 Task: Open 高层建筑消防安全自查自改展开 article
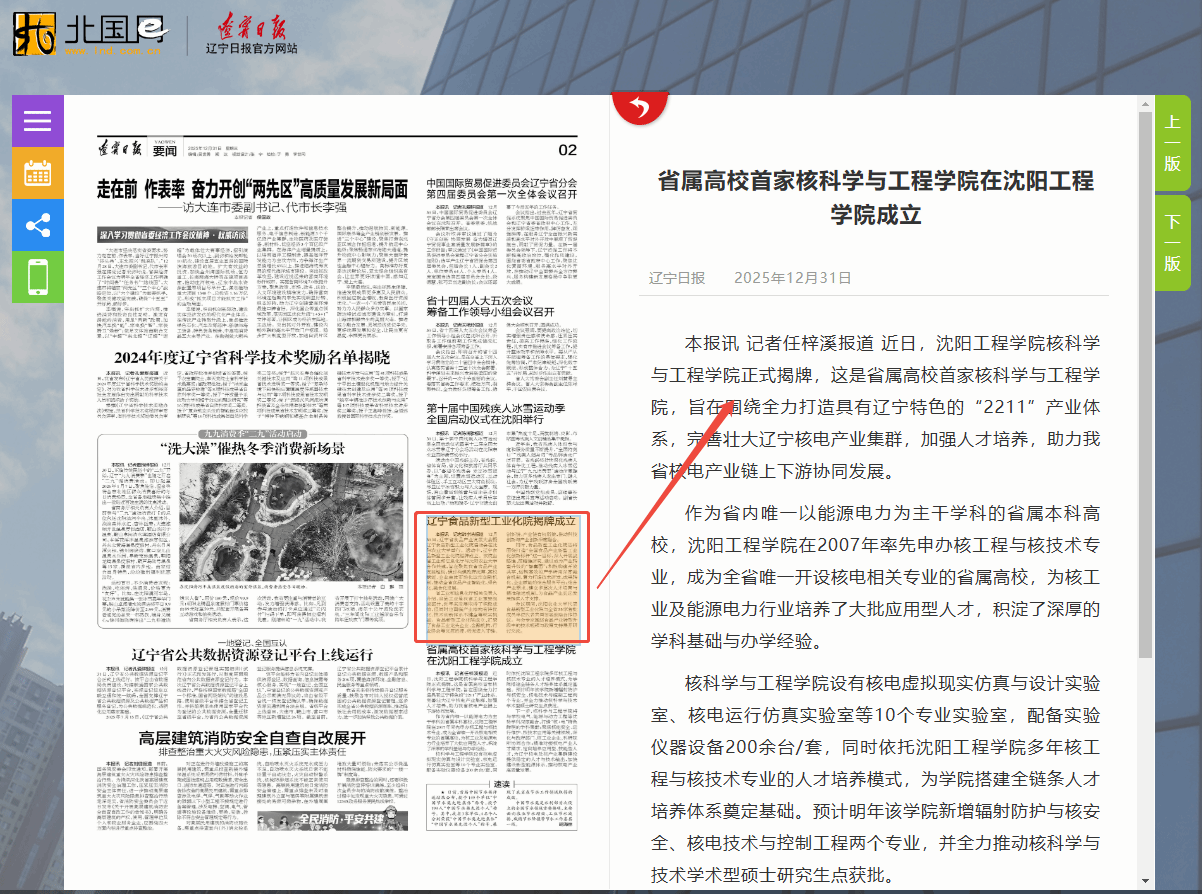coord(252,739)
